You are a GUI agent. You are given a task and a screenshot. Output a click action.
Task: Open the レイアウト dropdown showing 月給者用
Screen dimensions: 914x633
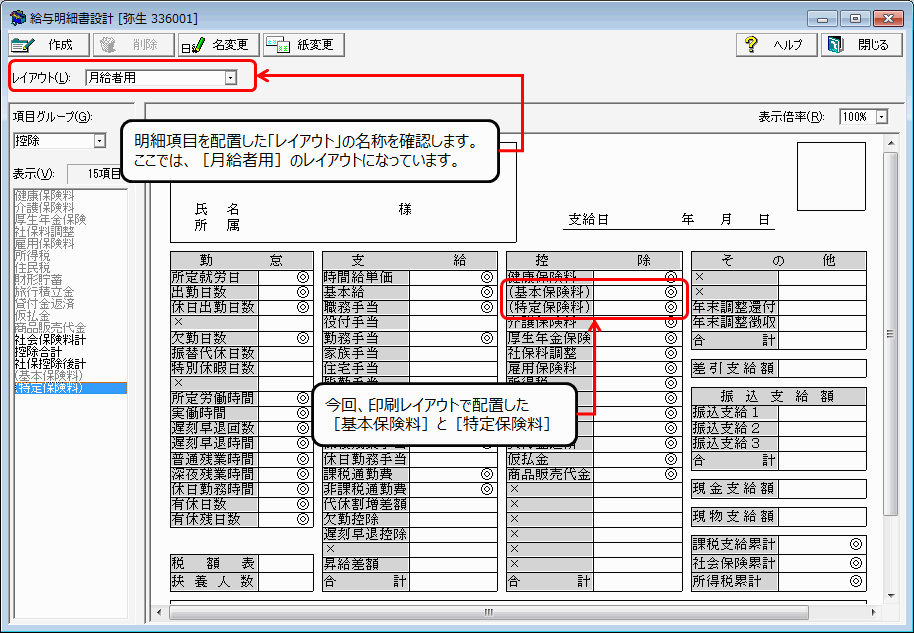point(231,76)
